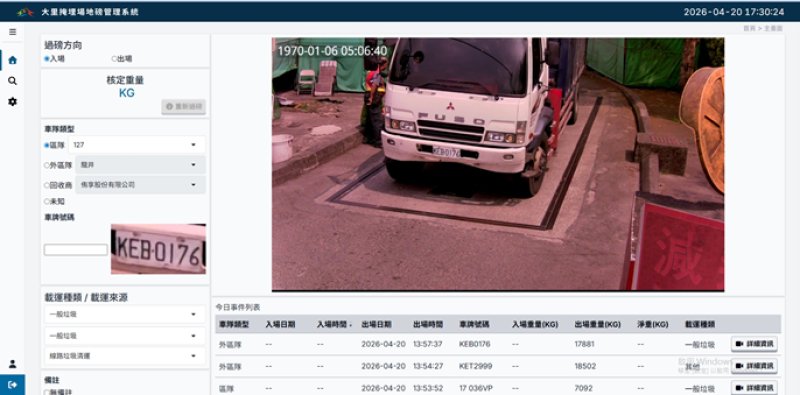
Task: Select the 外區隊 vehicle type radio
Action: tap(46, 165)
